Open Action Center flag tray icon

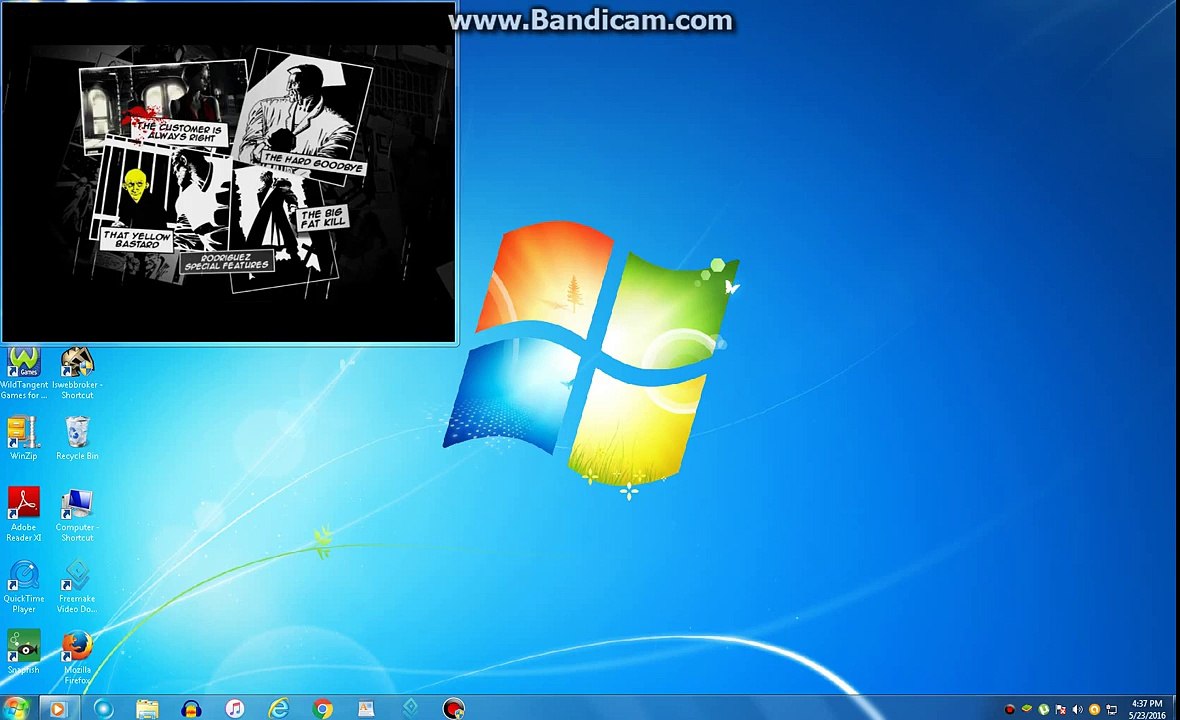1060,709
